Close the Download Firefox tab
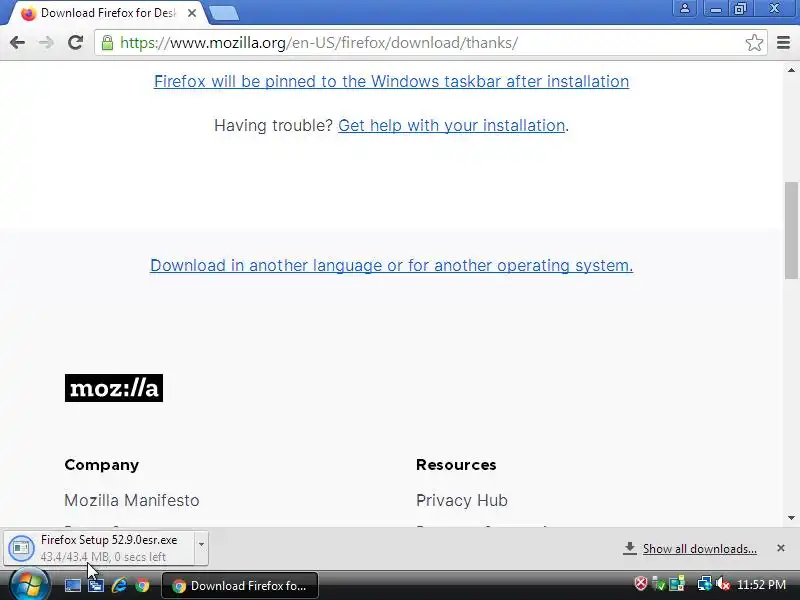This screenshot has width=800, height=600. (192, 13)
